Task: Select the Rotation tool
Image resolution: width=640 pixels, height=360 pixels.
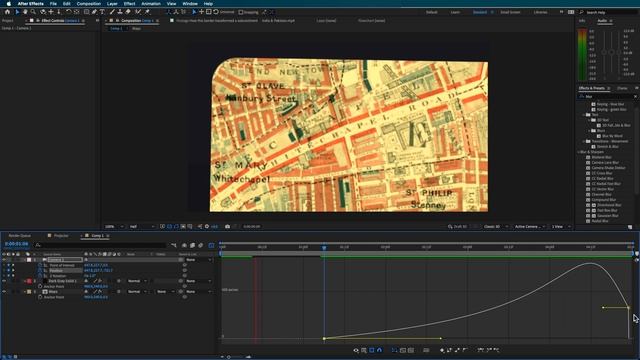Action: (x=69, y=12)
